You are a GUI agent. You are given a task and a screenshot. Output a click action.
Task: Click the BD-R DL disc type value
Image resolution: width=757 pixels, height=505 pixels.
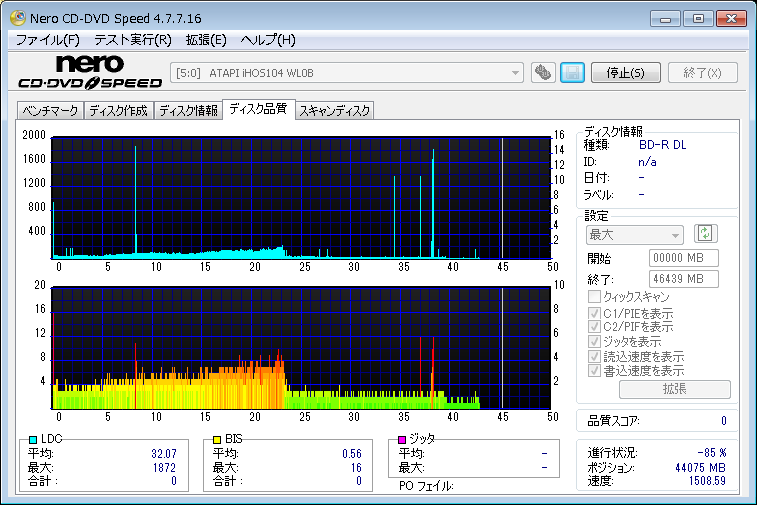point(662,145)
